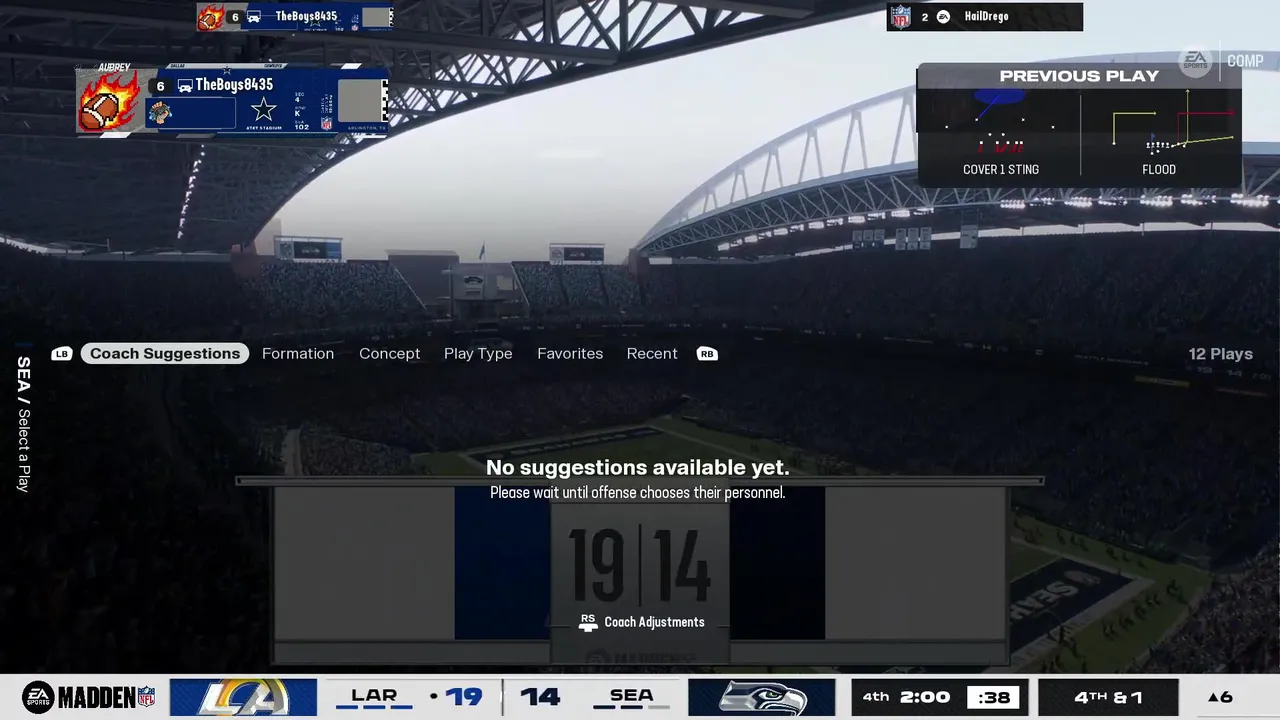Click the 12 Plays counter
The width and height of the screenshot is (1280, 720).
[1220, 354]
